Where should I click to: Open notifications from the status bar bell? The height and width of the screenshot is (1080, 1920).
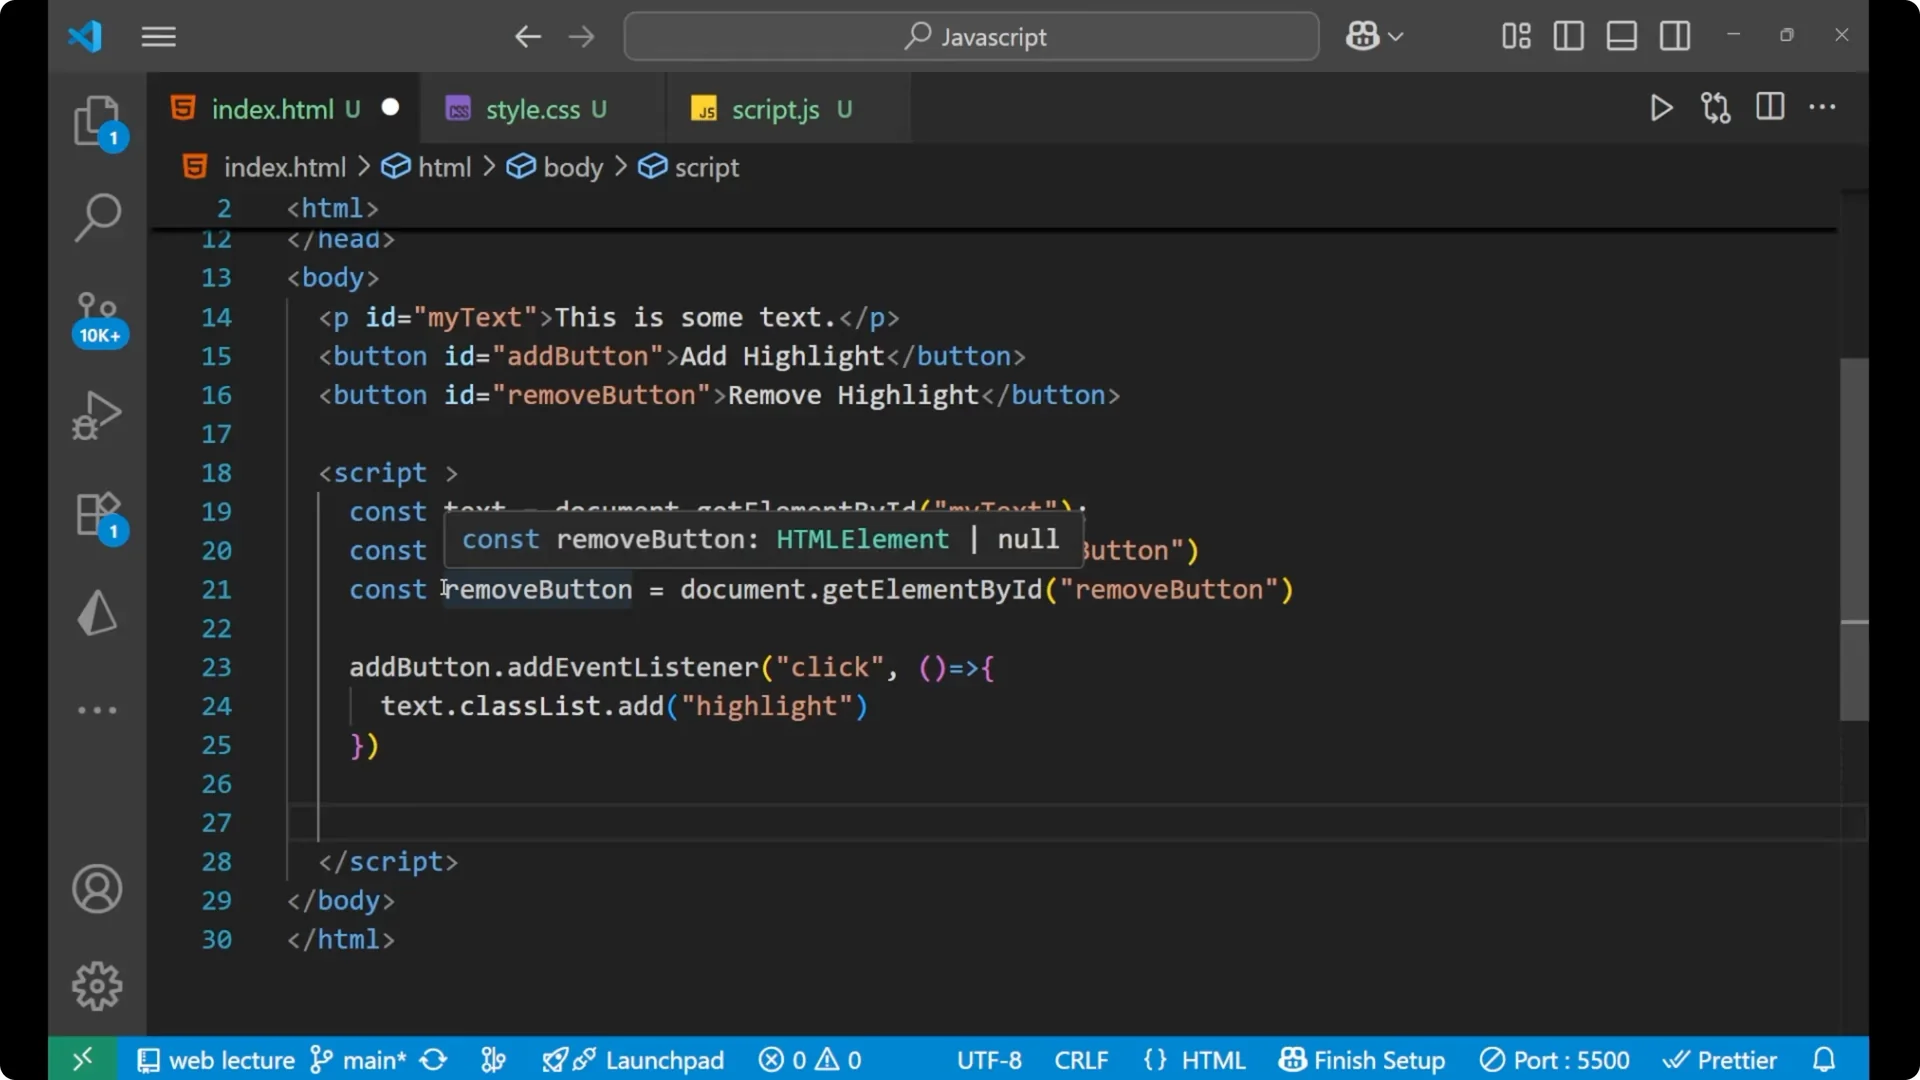point(1823,1059)
